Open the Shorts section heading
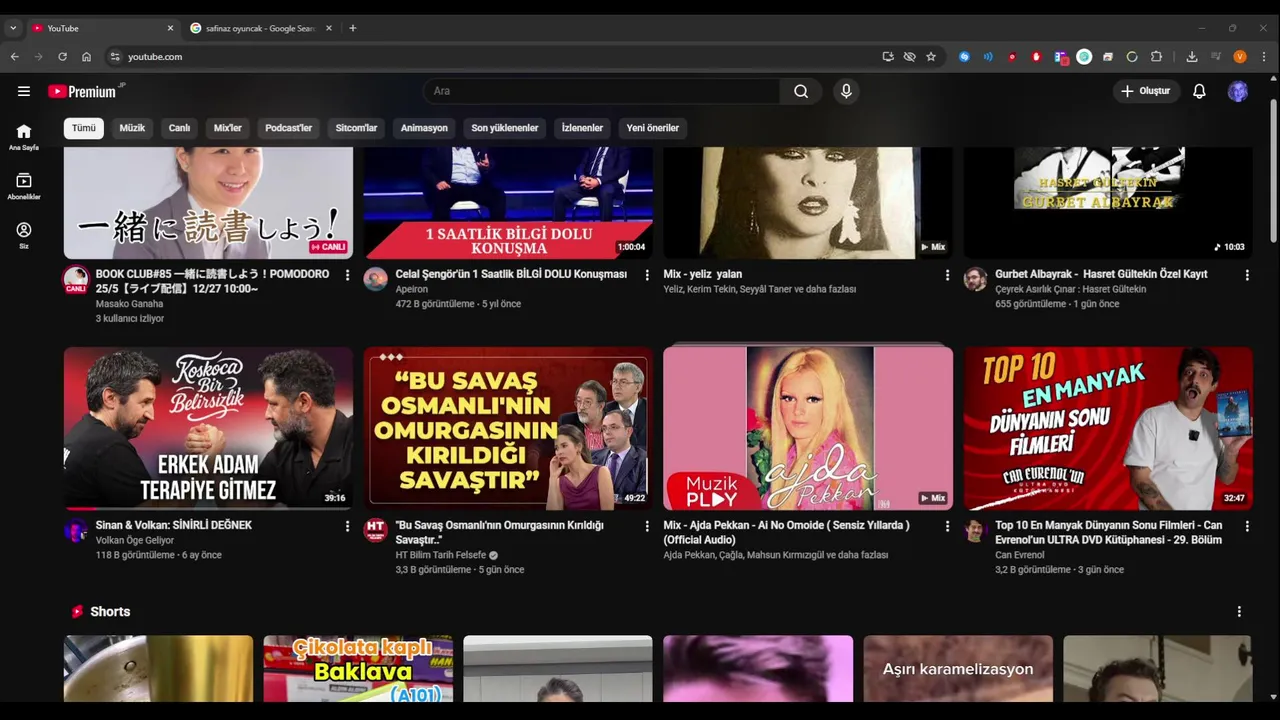The image size is (1280, 720). pos(110,612)
